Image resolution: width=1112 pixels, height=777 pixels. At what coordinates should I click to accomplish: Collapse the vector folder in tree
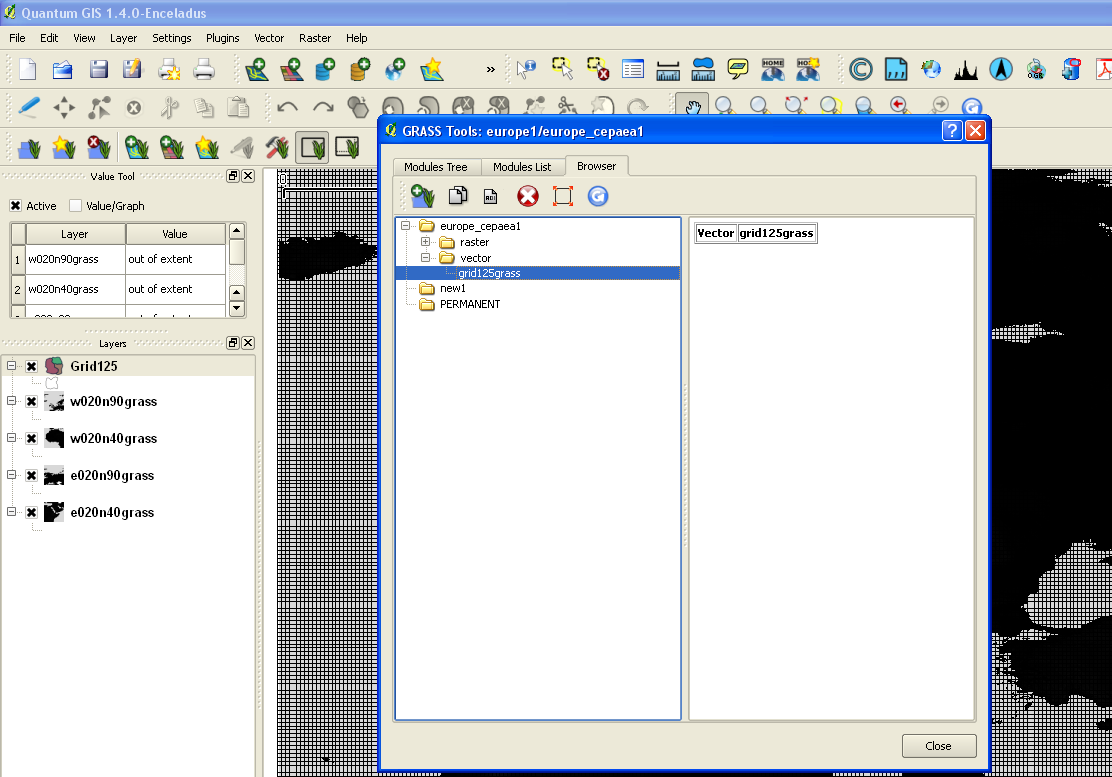(426, 258)
